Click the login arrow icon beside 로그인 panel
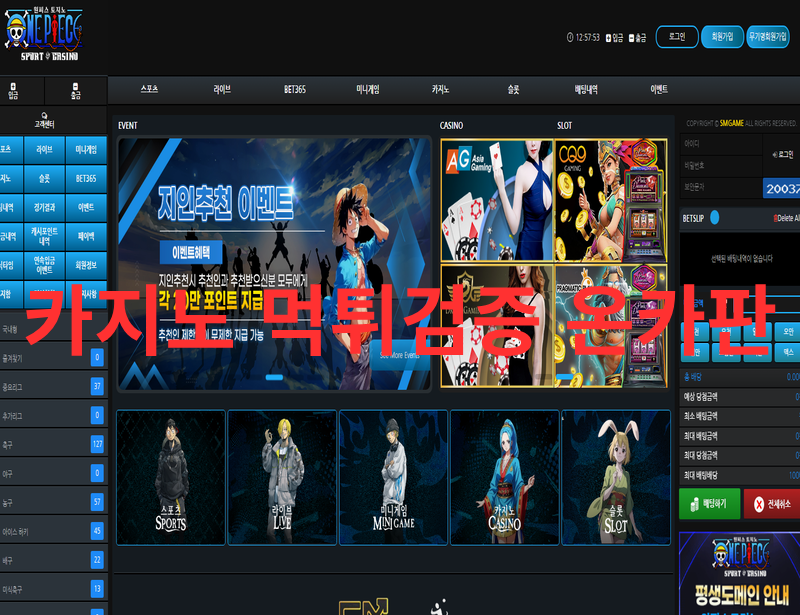Viewport: 800px width, 615px height. click(x=775, y=155)
